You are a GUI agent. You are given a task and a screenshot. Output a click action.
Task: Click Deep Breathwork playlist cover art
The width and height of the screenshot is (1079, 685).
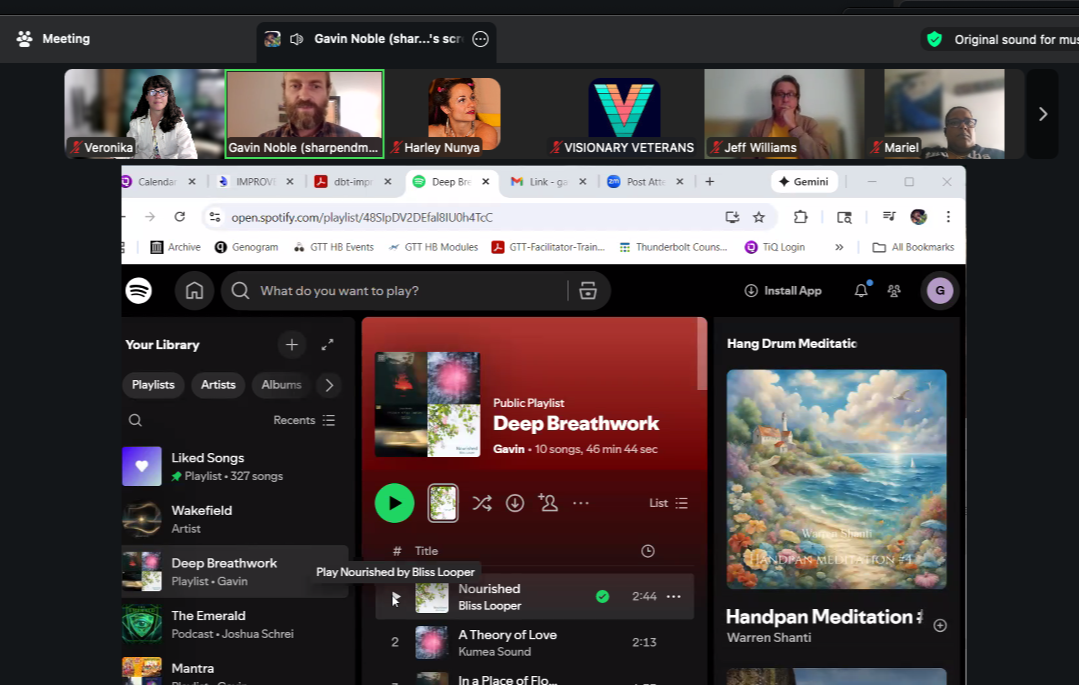coord(427,404)
